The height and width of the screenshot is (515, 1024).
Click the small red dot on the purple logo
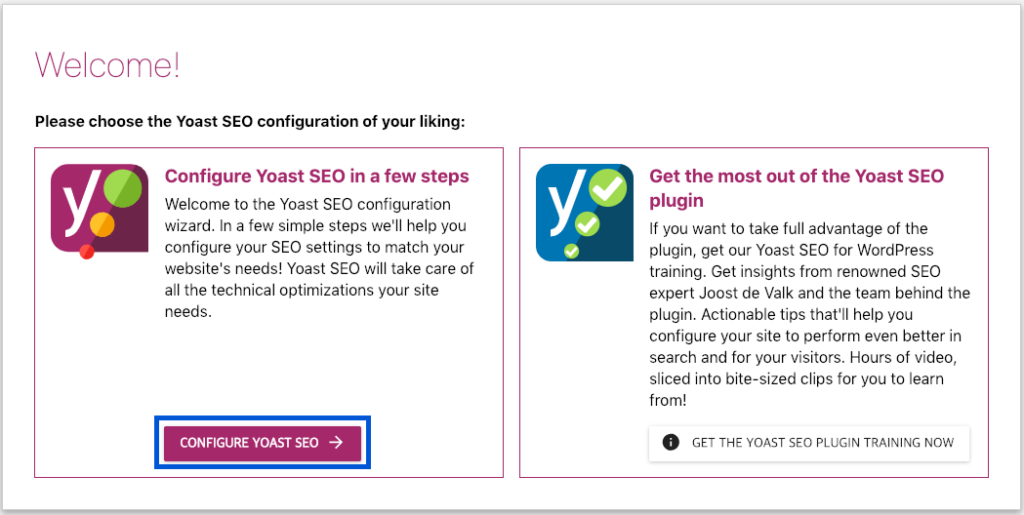pos(86,253)
